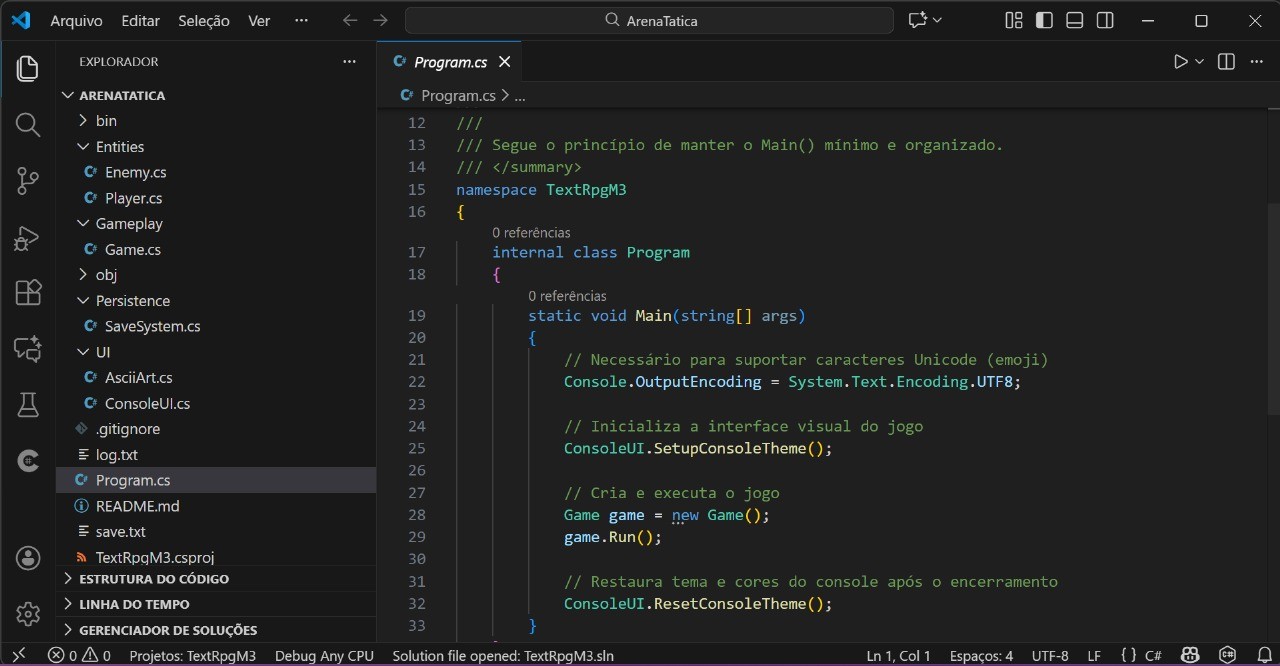Open the Arquivo menu

click(x=76, y=21)
